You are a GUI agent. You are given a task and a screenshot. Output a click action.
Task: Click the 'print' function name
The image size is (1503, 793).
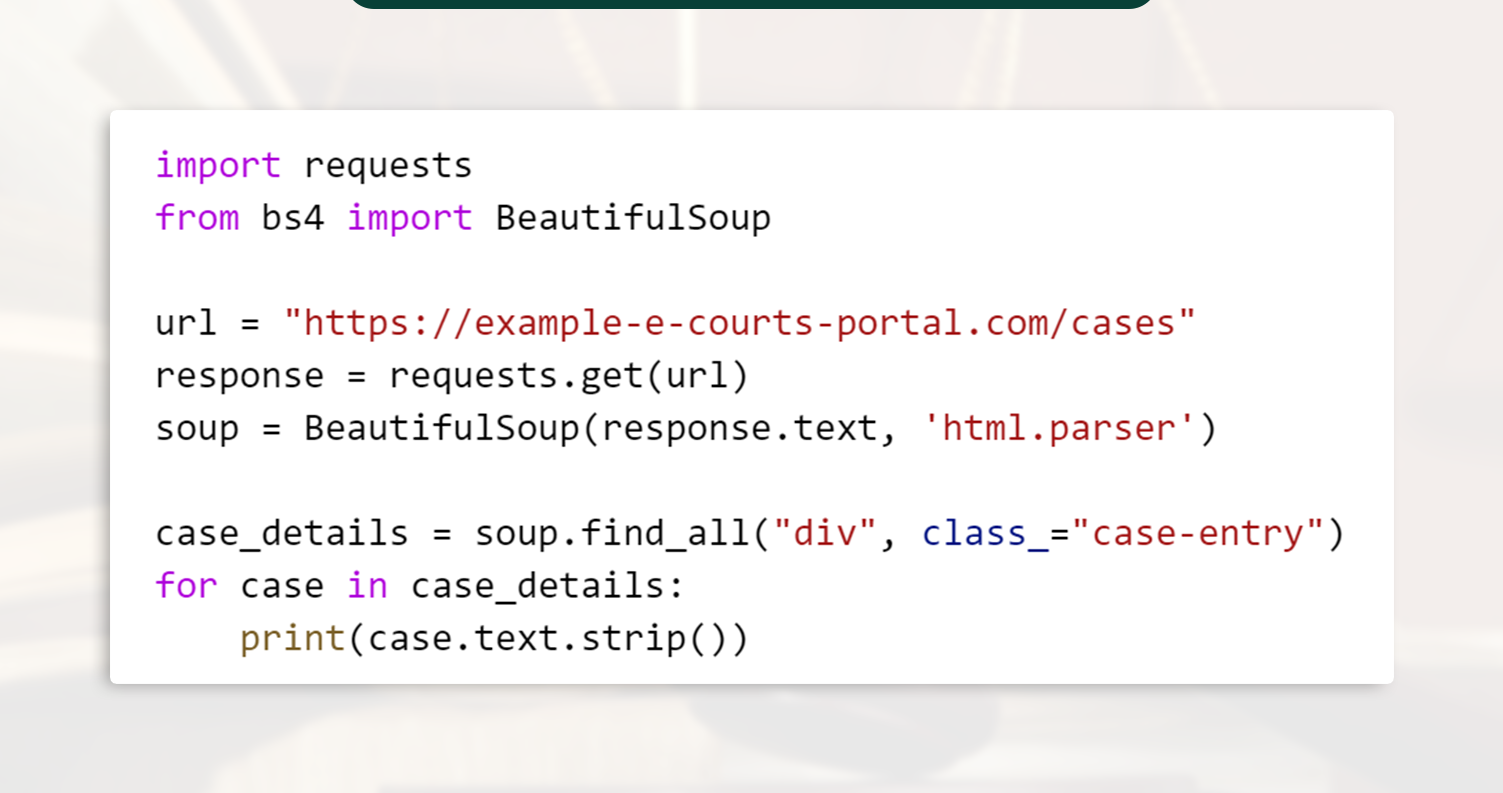pyautogui.click(x=292, y=638)
